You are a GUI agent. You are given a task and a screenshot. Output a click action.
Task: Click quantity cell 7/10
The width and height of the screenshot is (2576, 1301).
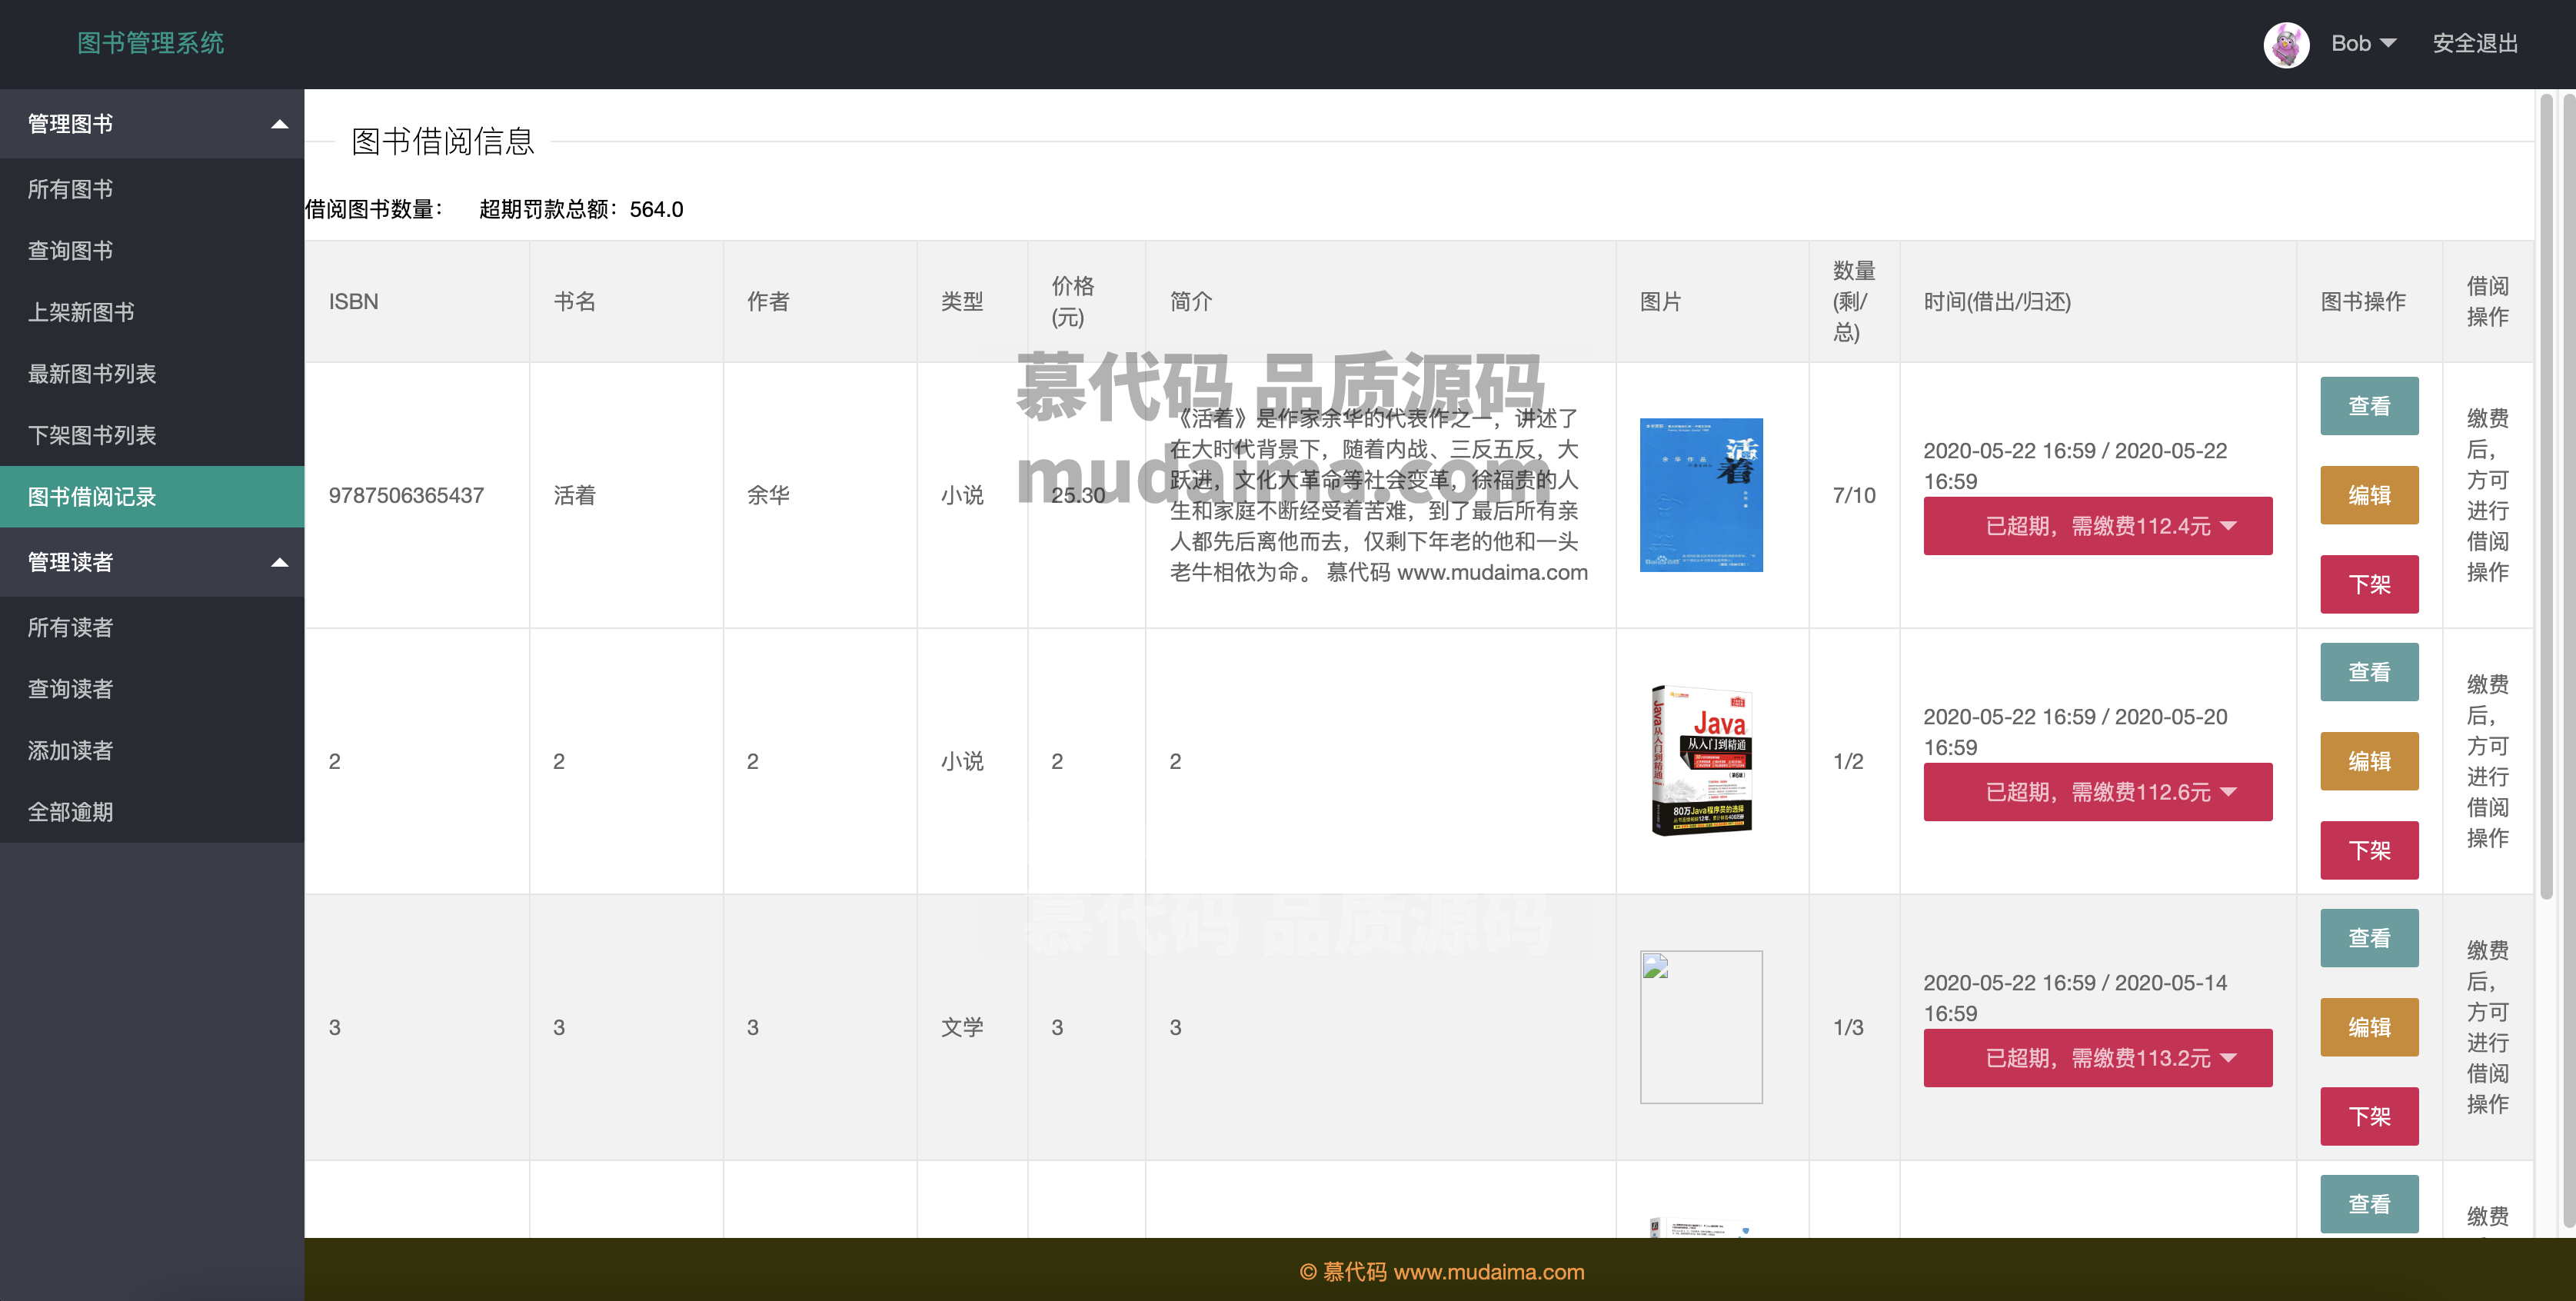1854,495
